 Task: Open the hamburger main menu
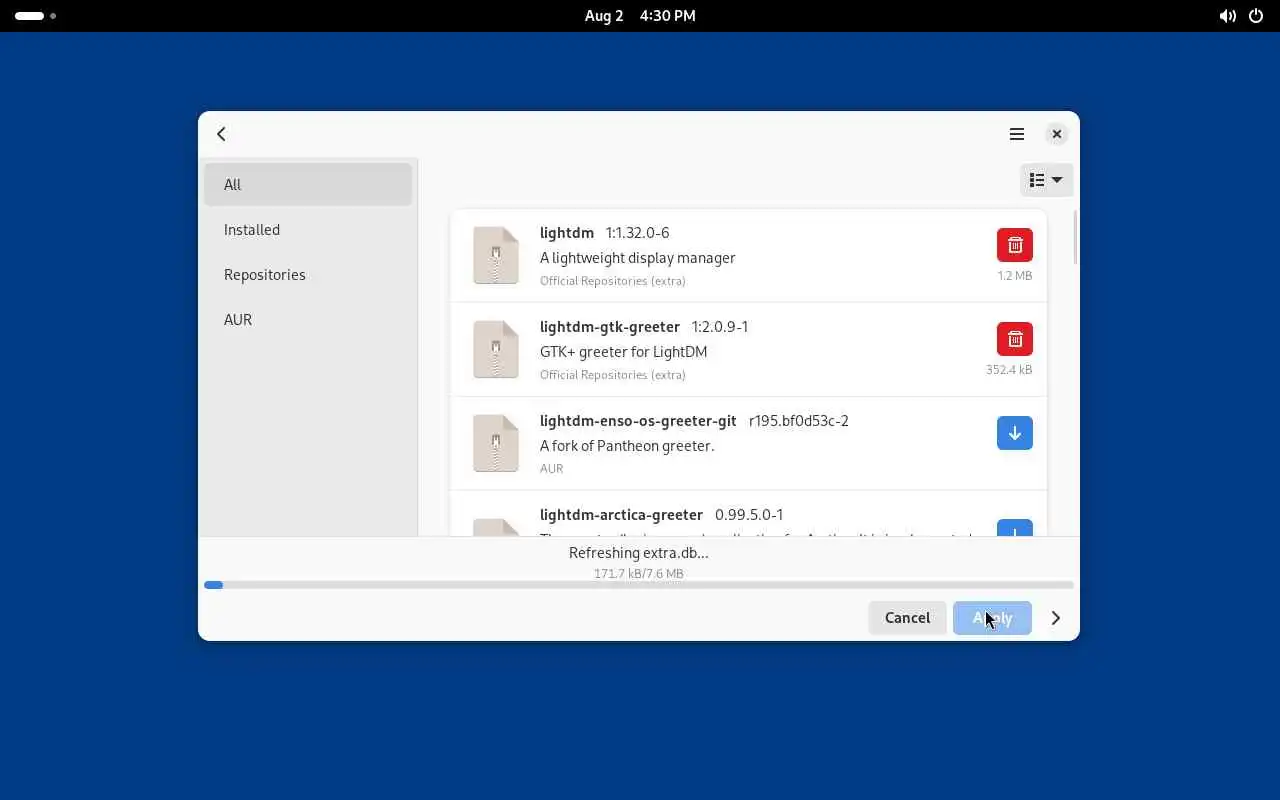click(x=1017, y=134)
